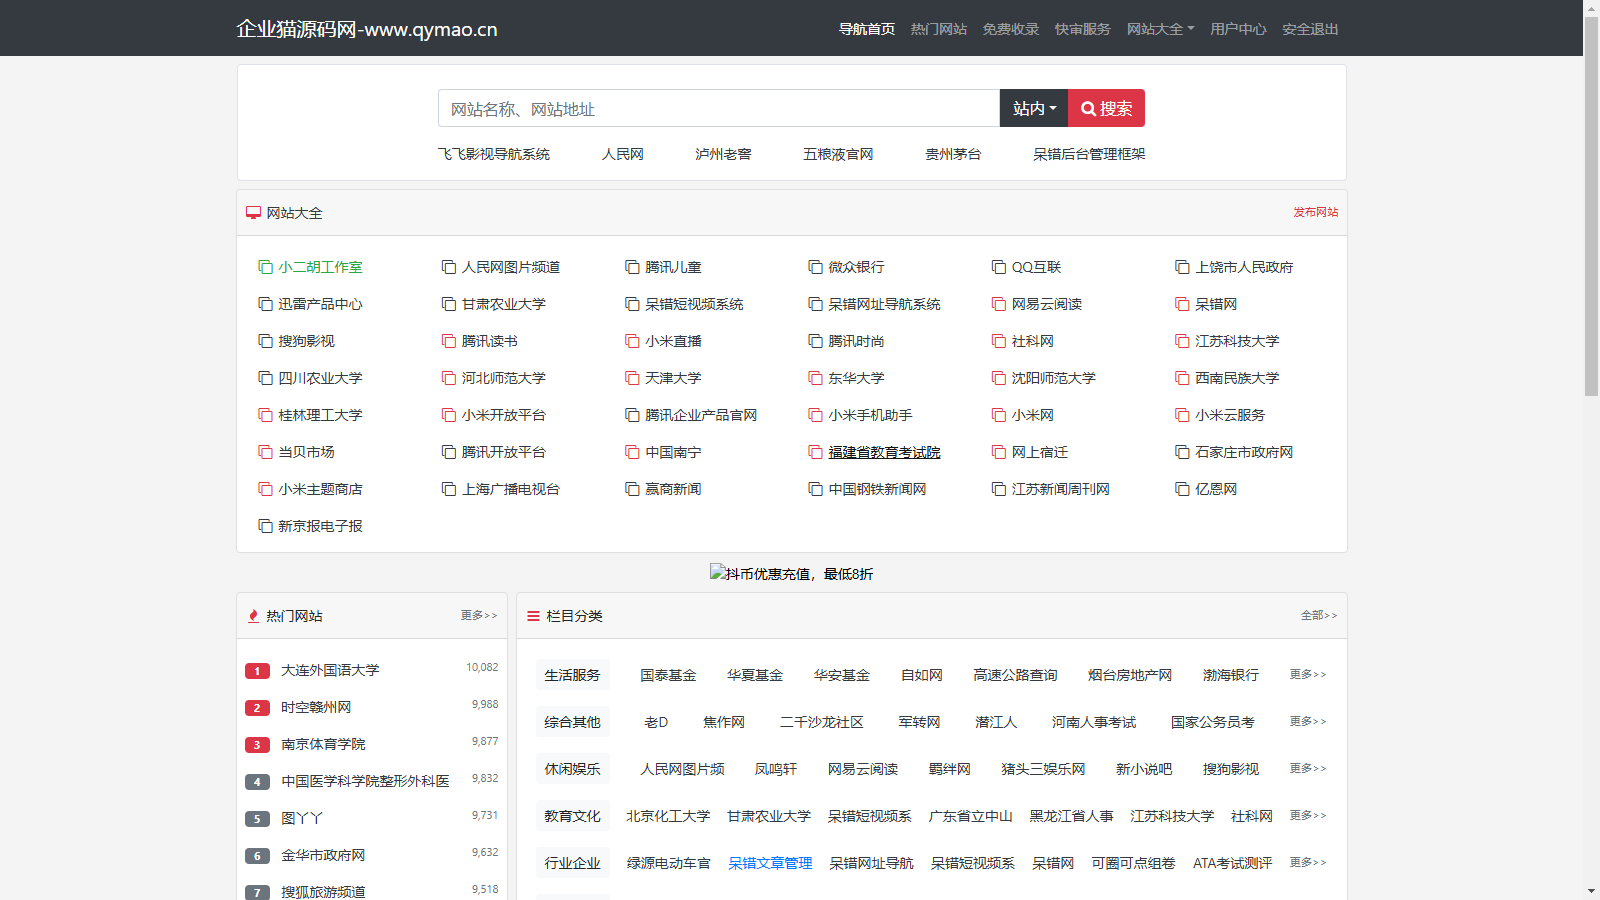The height and width of the screenshot is (900, 1600).
Task: Click the flame icon beside 热门网站
Action: point(253,616)
